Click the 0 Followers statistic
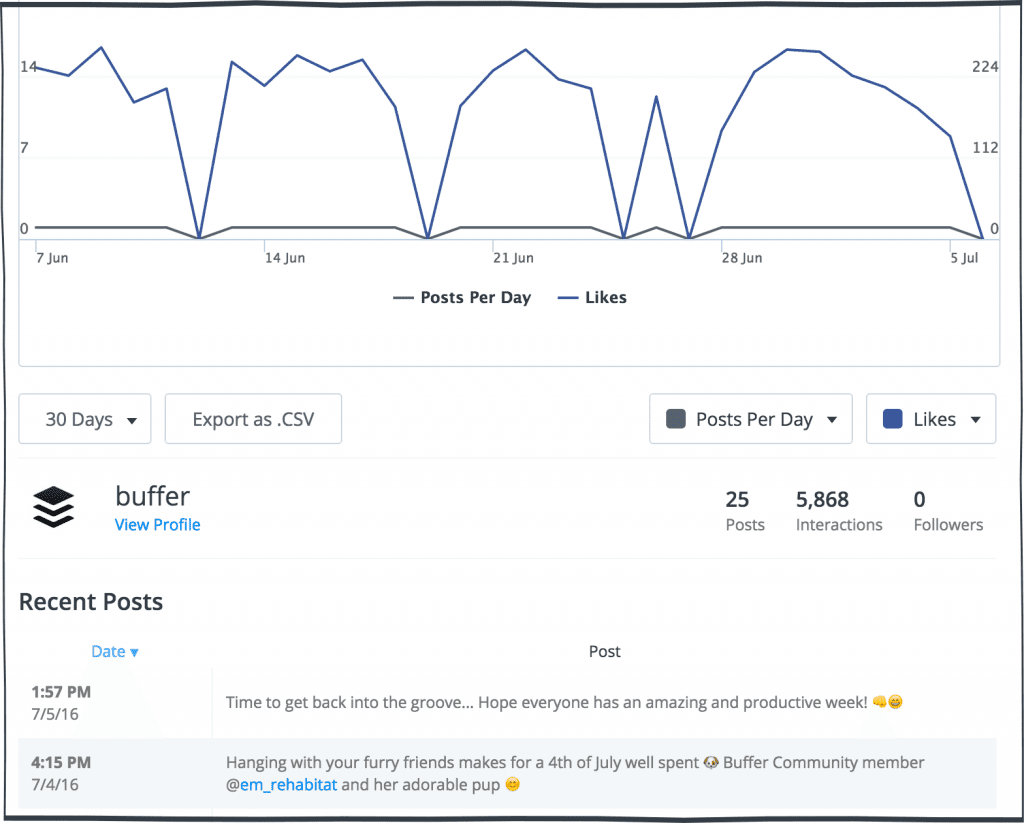The image size is (1024, 823). tap(948, 510)
